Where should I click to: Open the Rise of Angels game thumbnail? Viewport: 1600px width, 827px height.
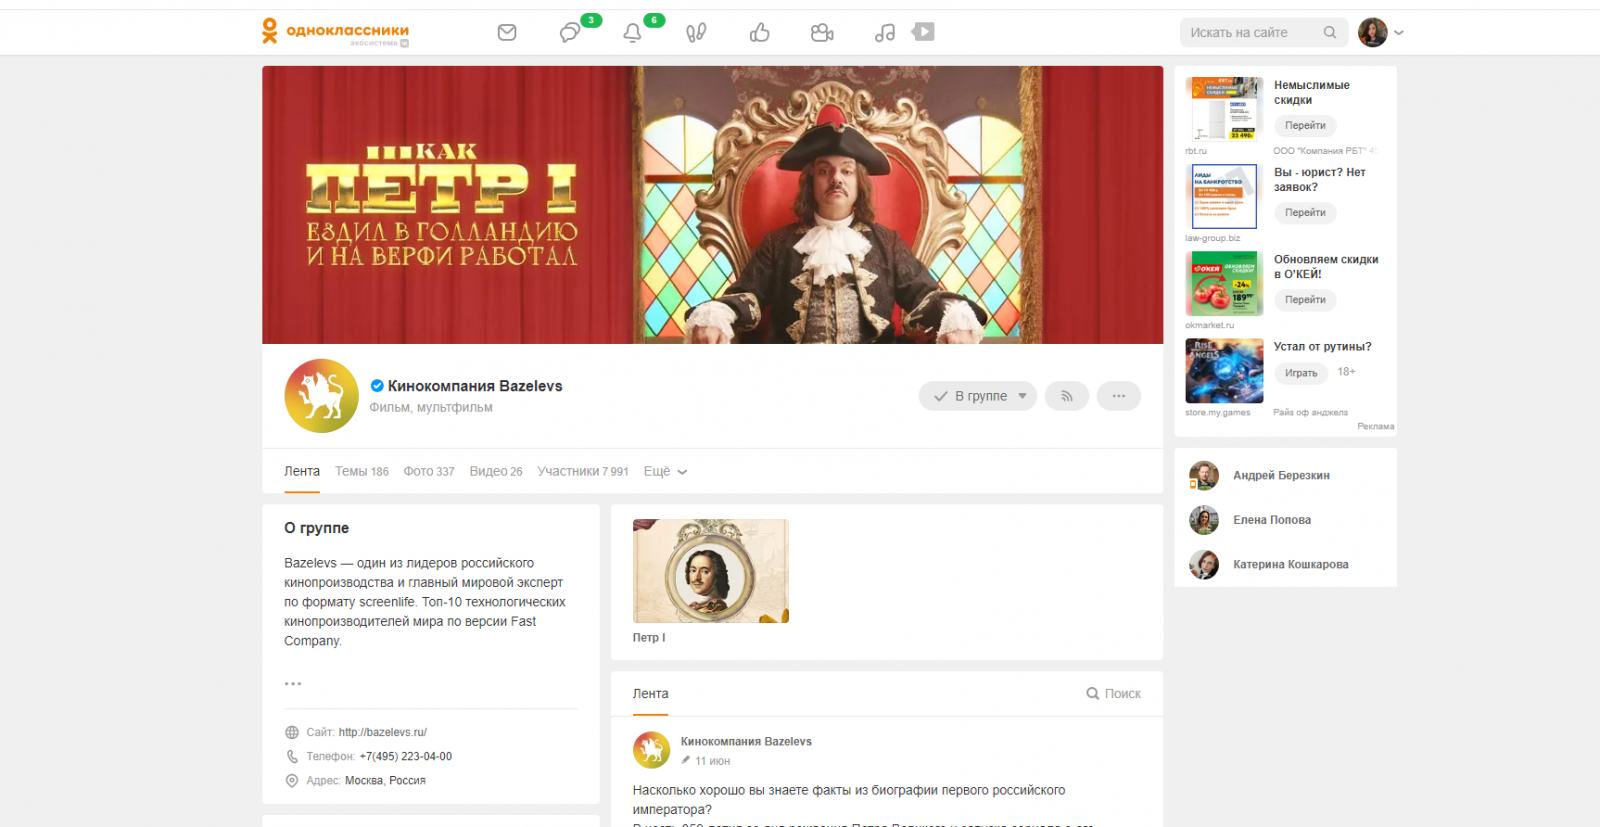pos(1224,370)
